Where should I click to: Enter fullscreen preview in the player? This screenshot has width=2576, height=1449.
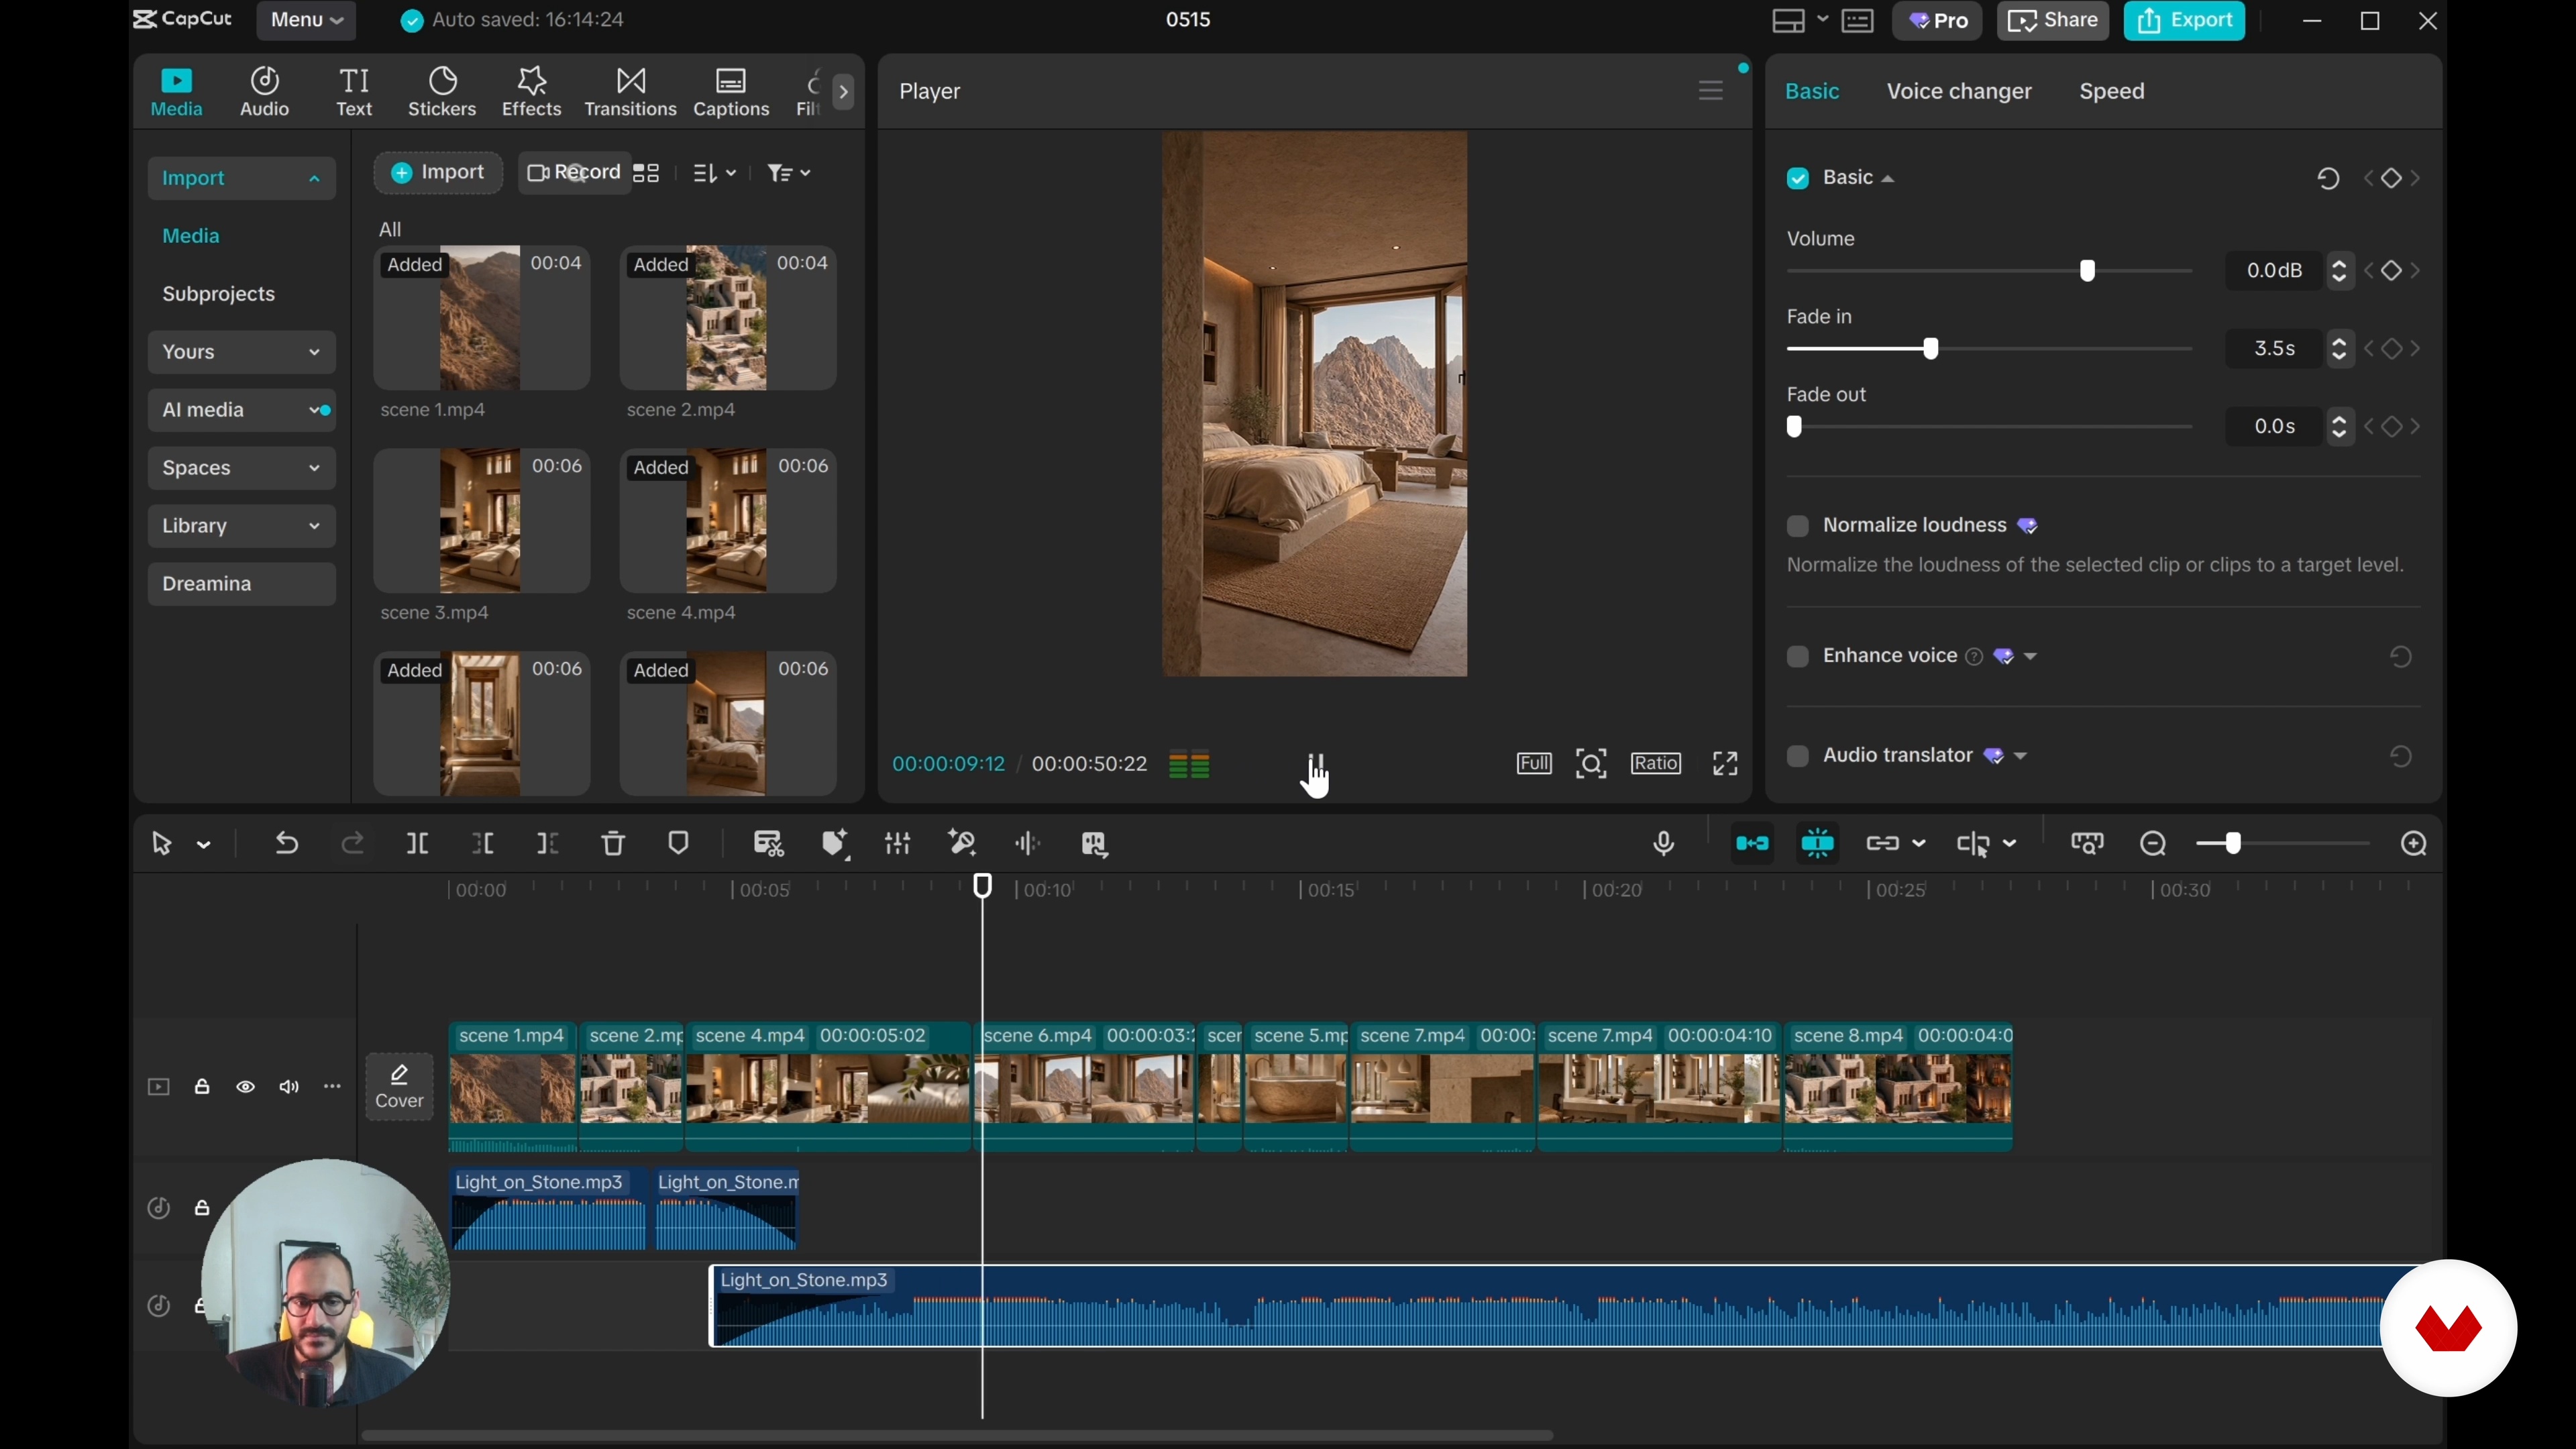tap(1725, 764)
